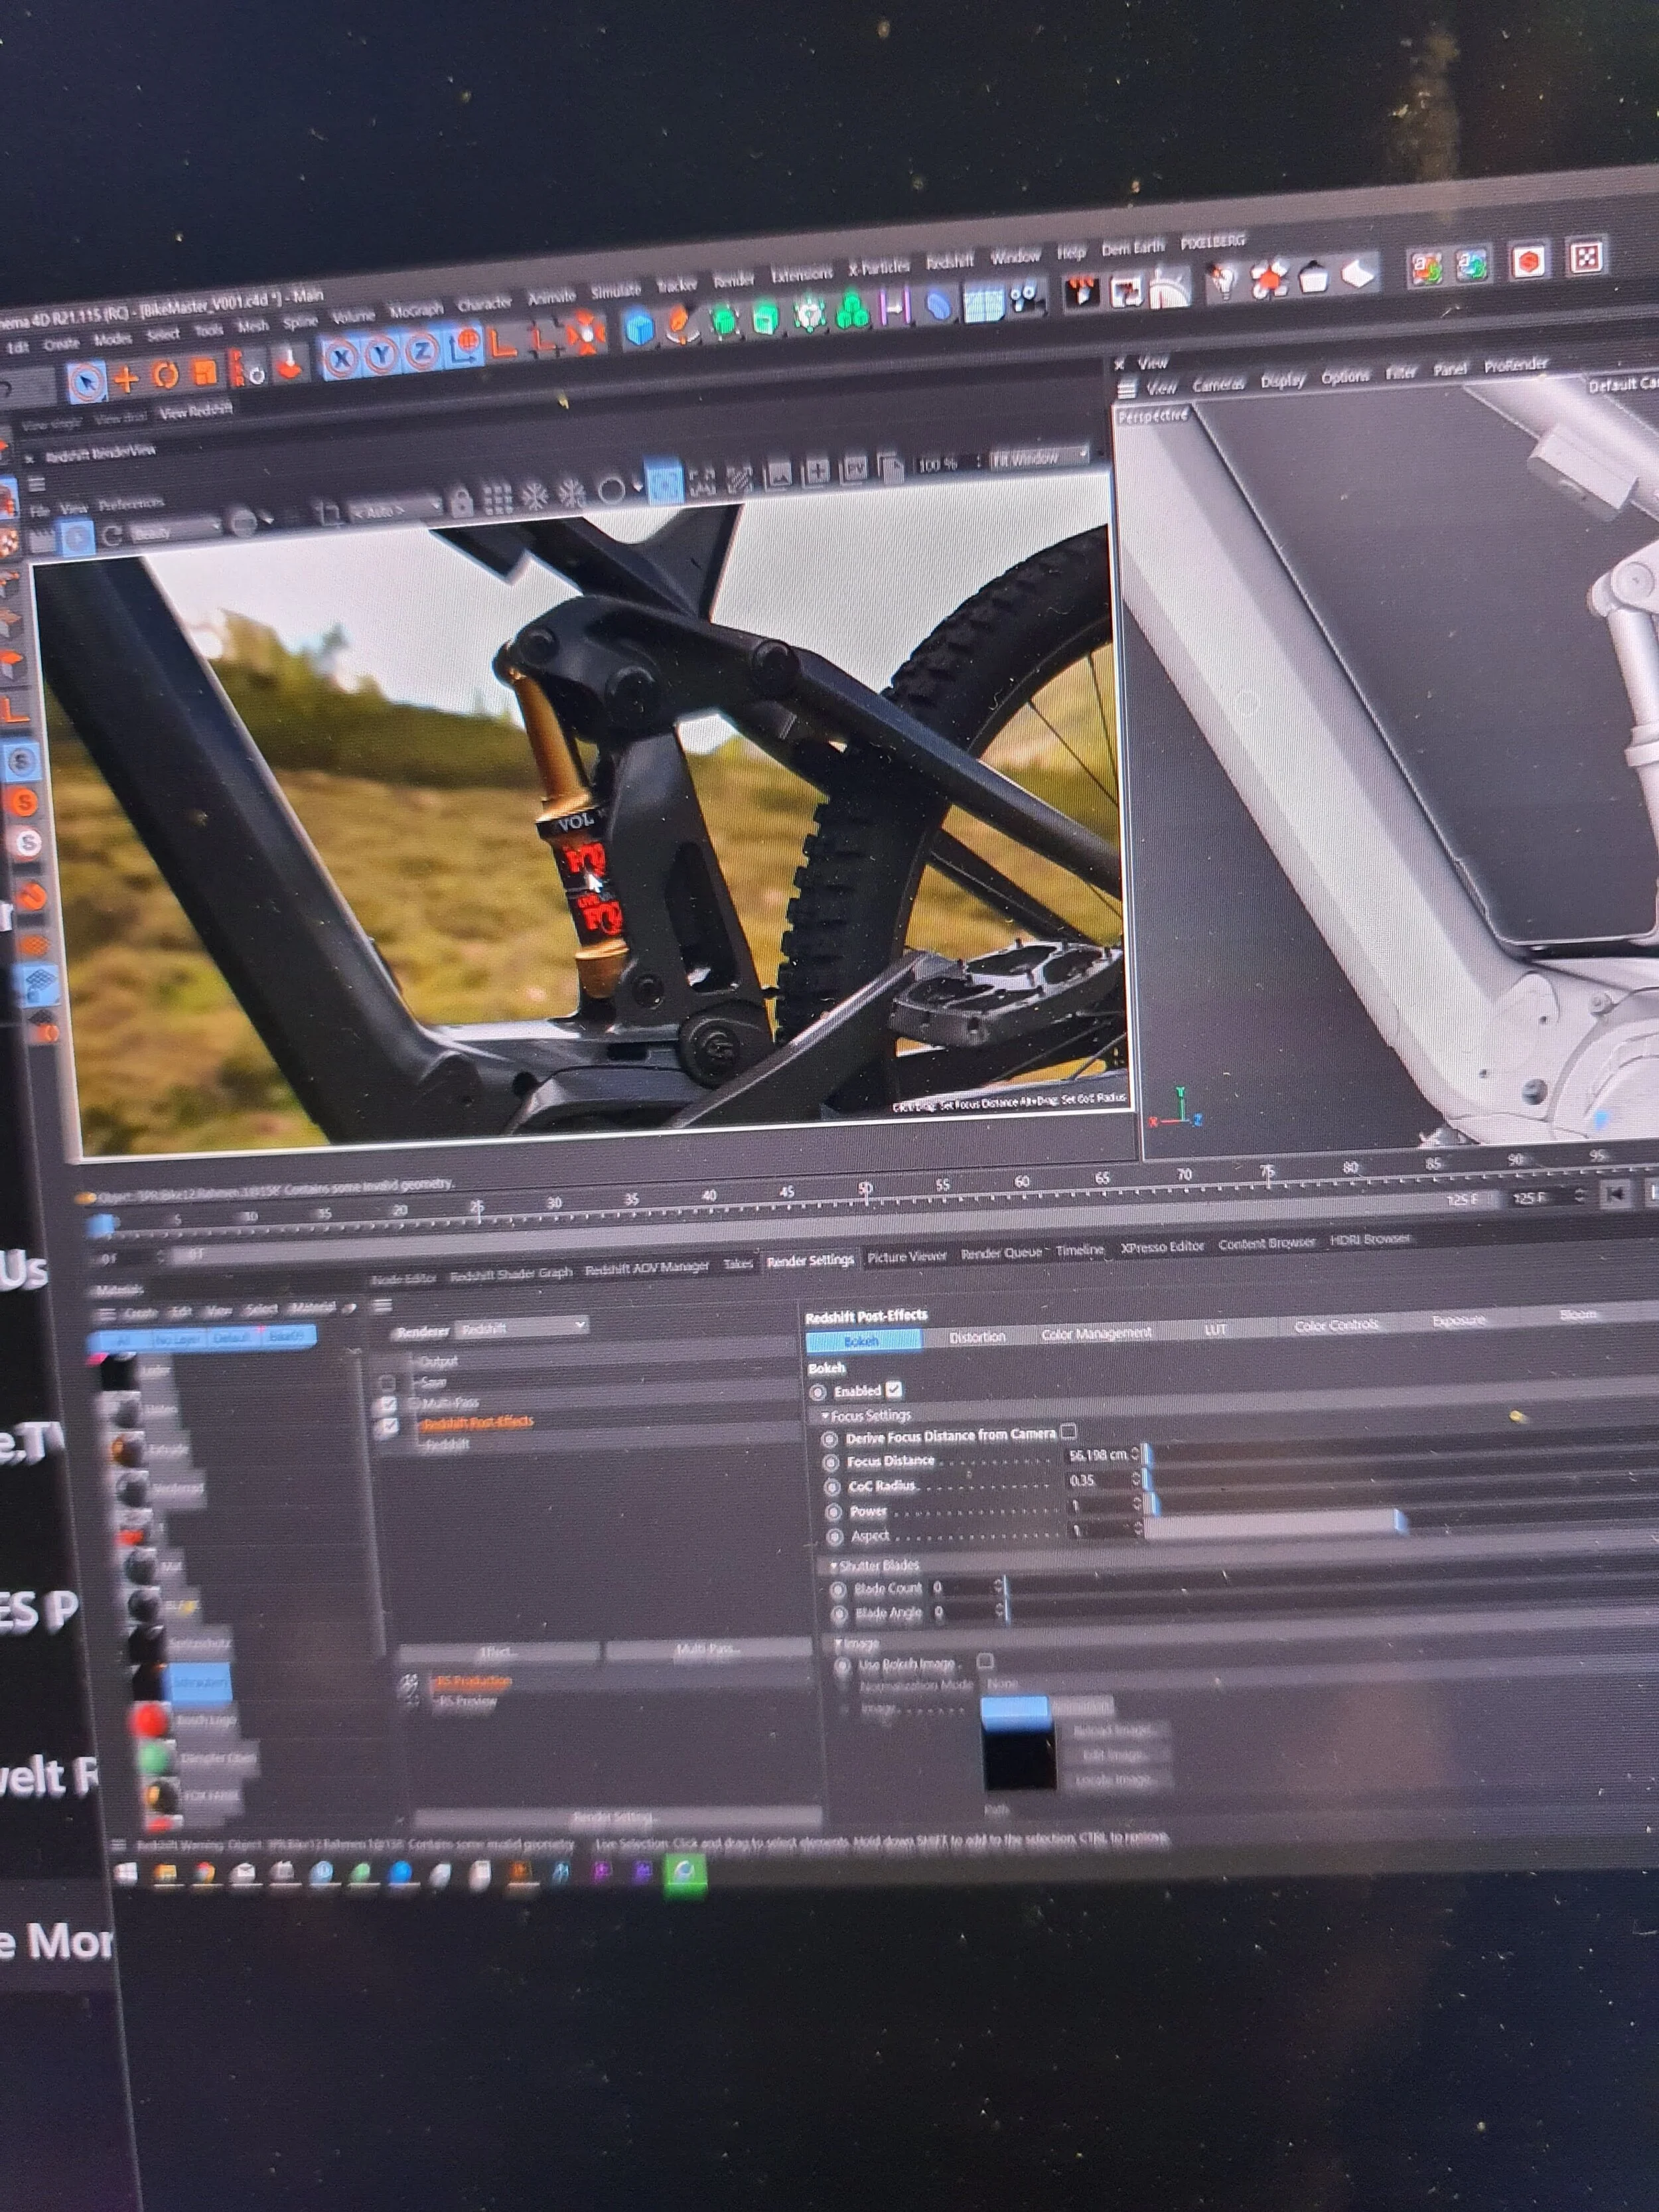Click the Rotate tool icon

[x=166, y=377]
